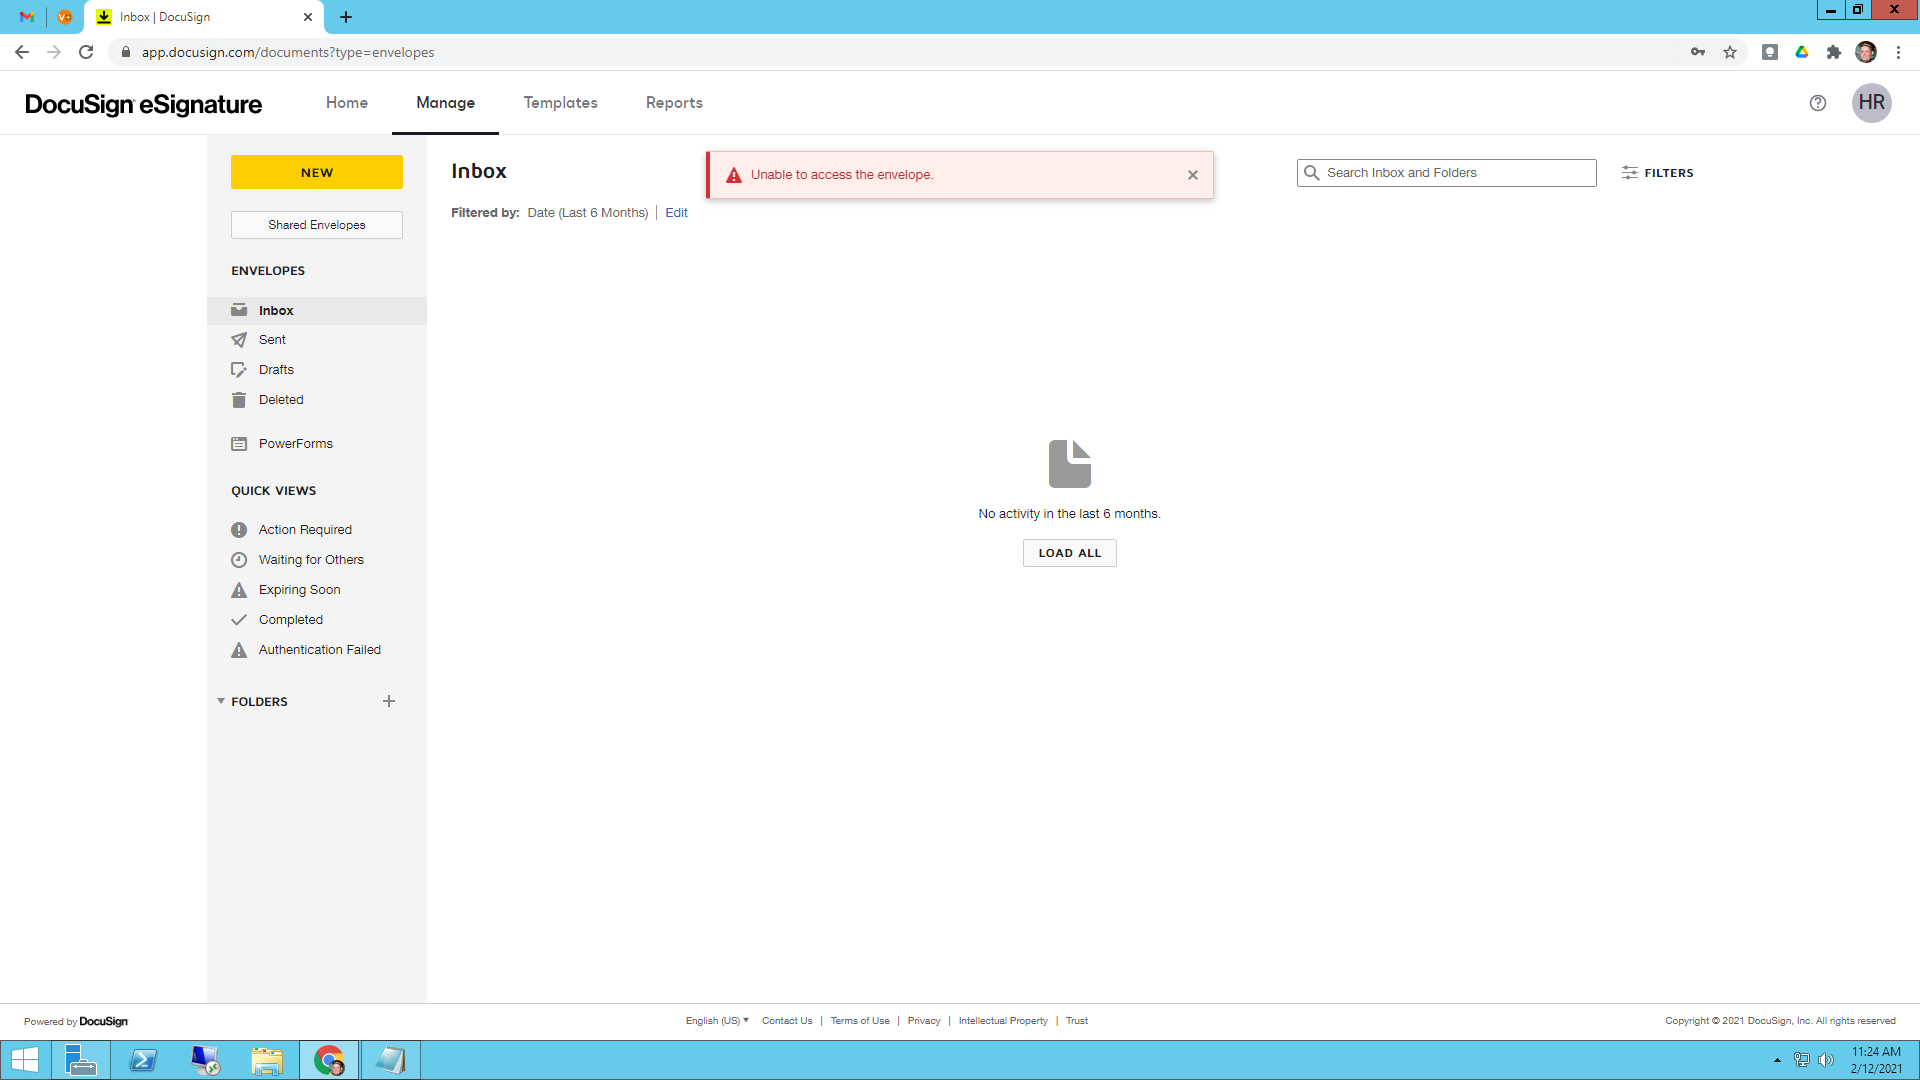Open the Templates tab

click(x=561, y=103)
